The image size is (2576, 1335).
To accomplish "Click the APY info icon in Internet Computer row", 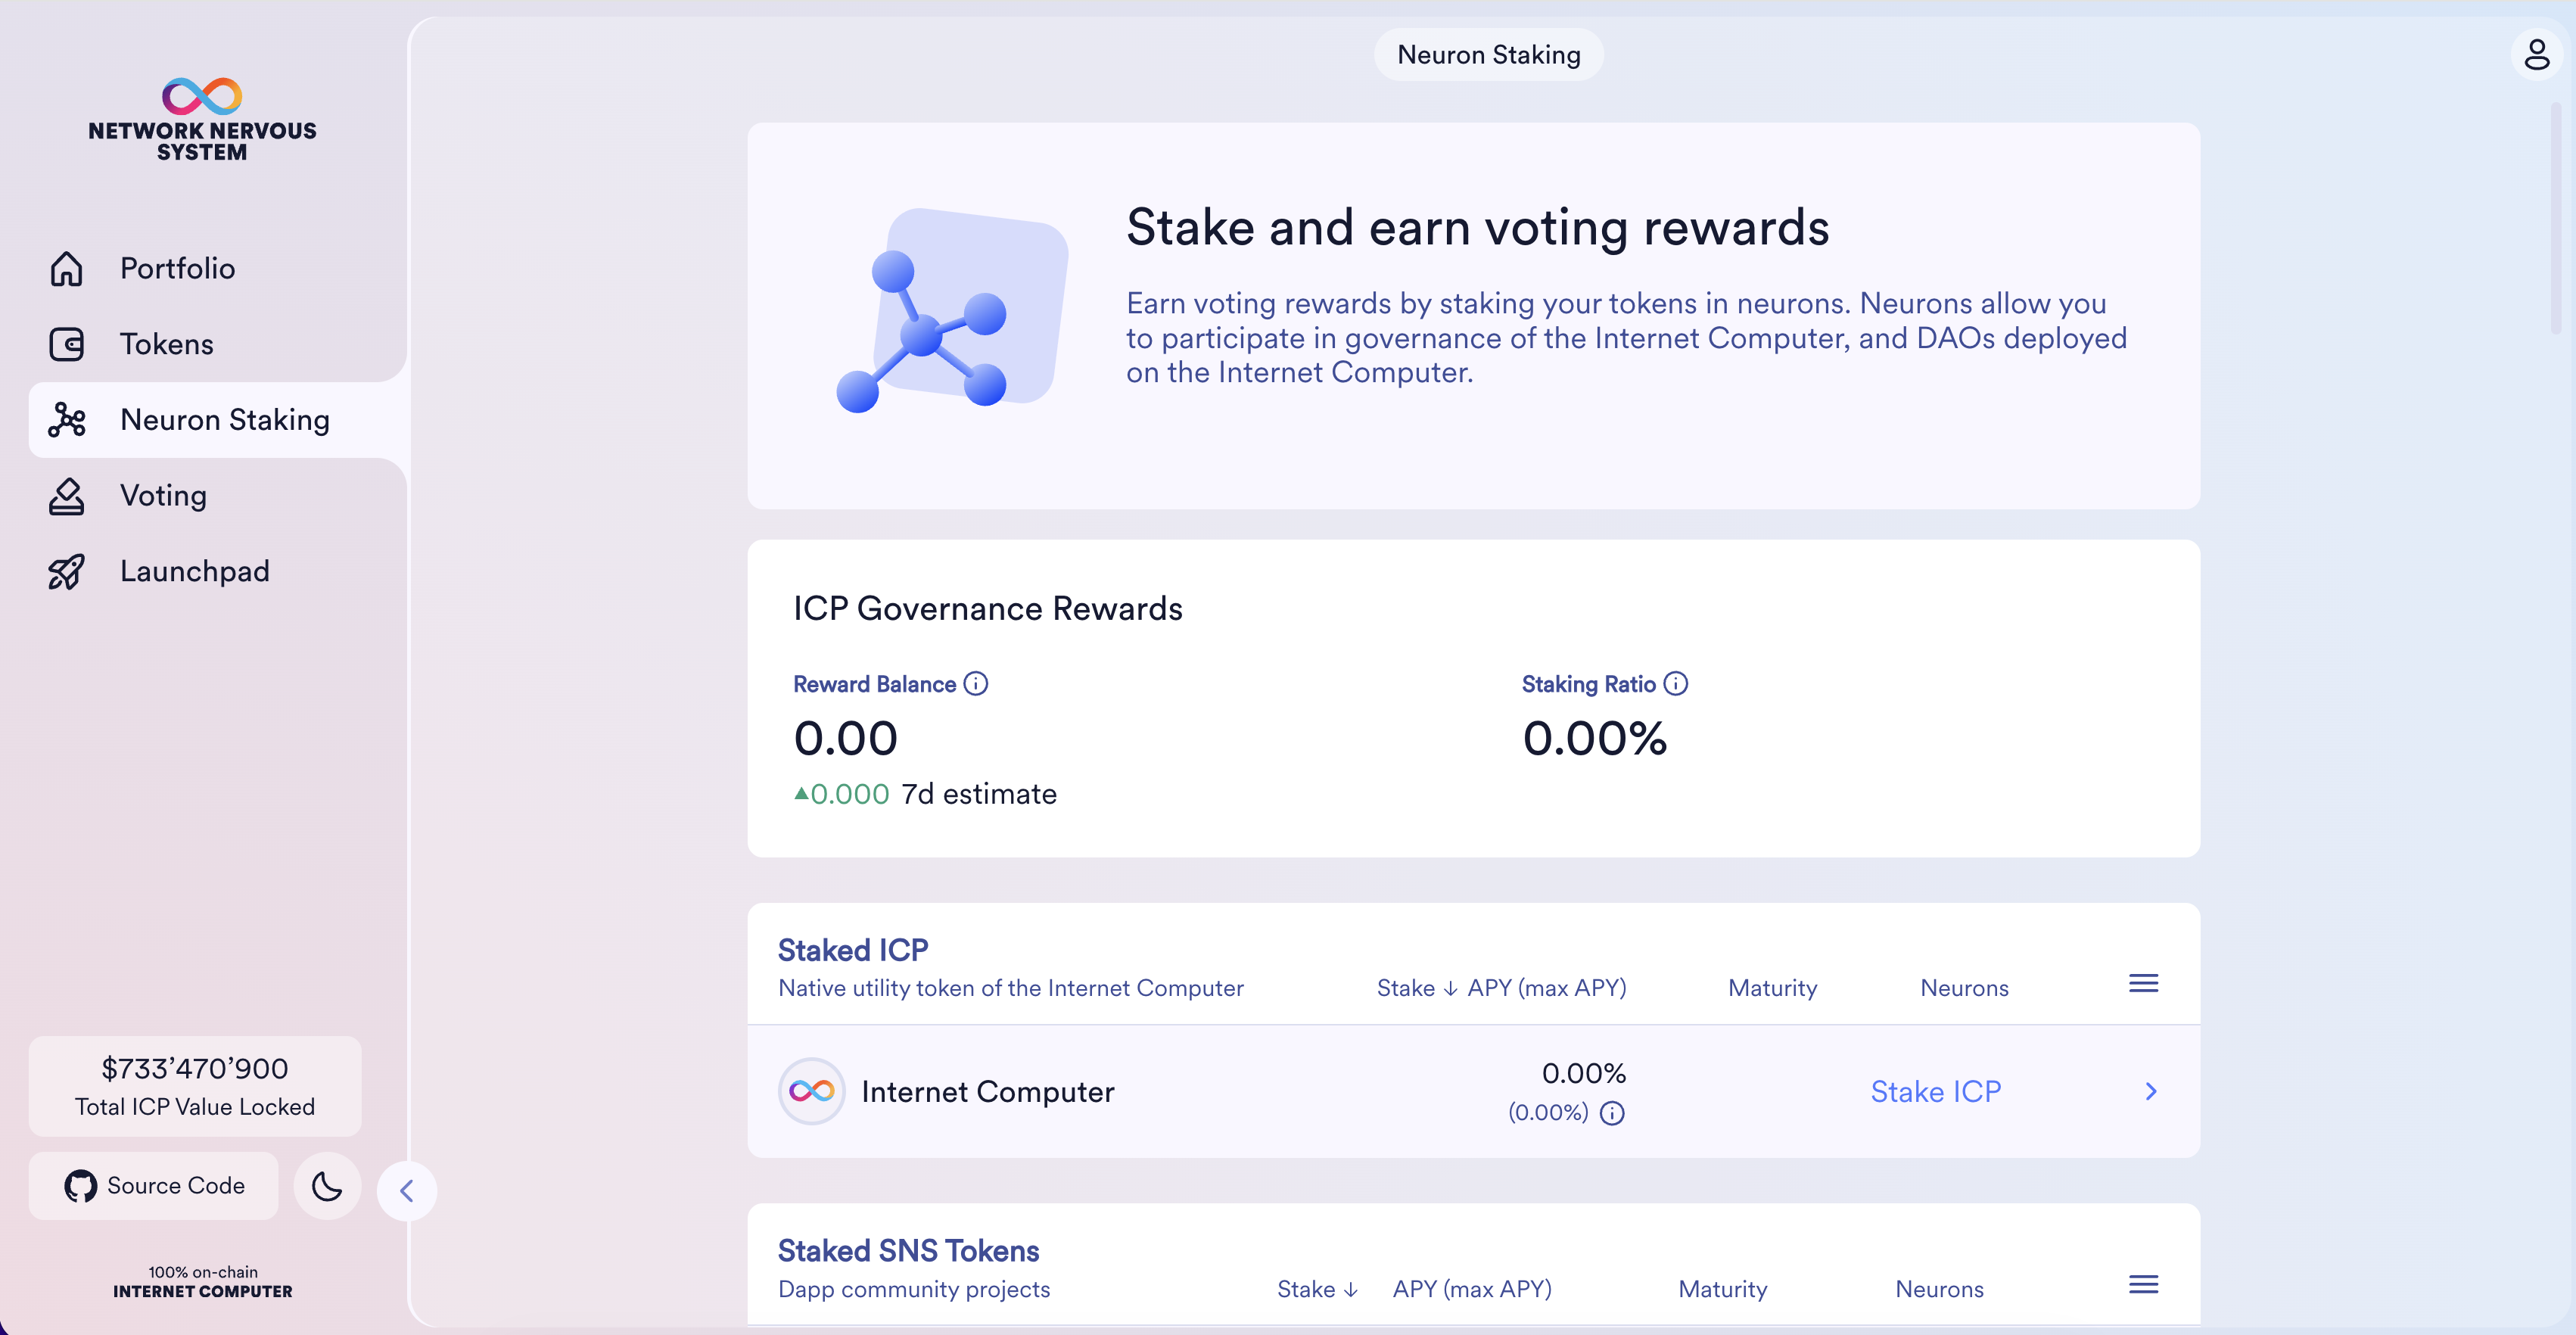I will [1612, 1113].
